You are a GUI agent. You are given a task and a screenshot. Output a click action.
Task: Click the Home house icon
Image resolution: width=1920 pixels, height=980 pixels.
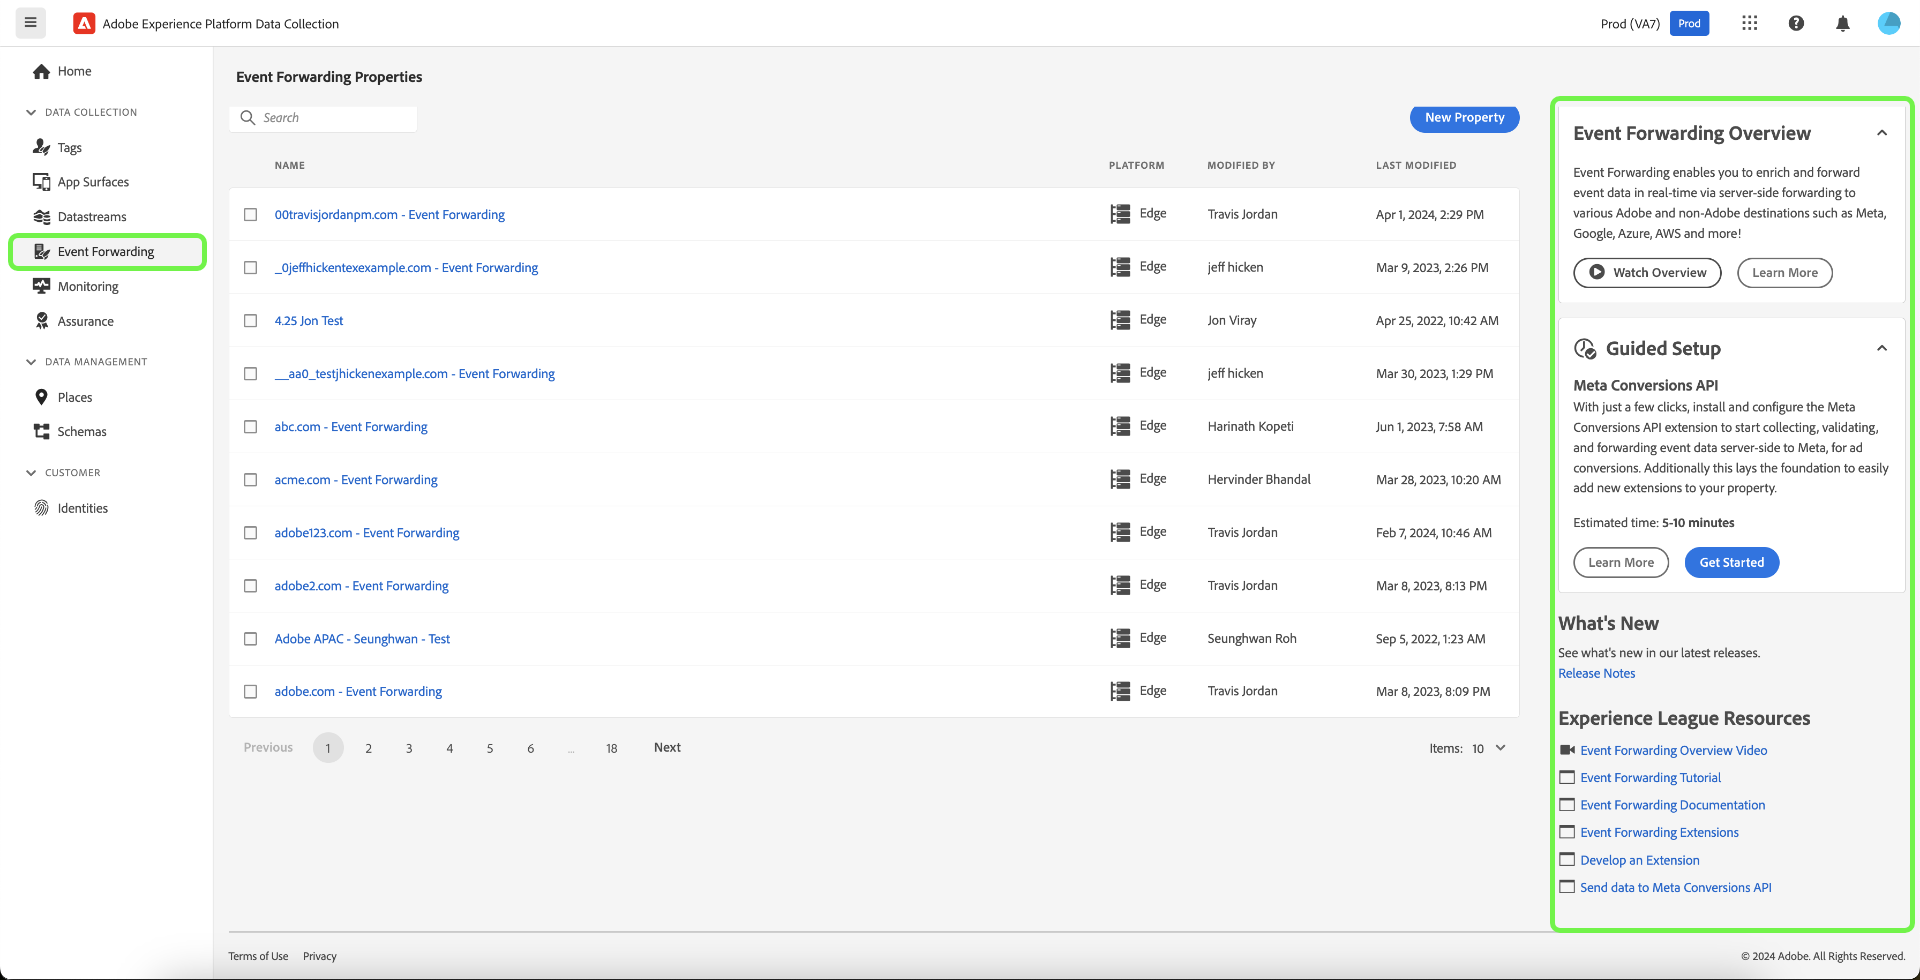pos(41,71)
